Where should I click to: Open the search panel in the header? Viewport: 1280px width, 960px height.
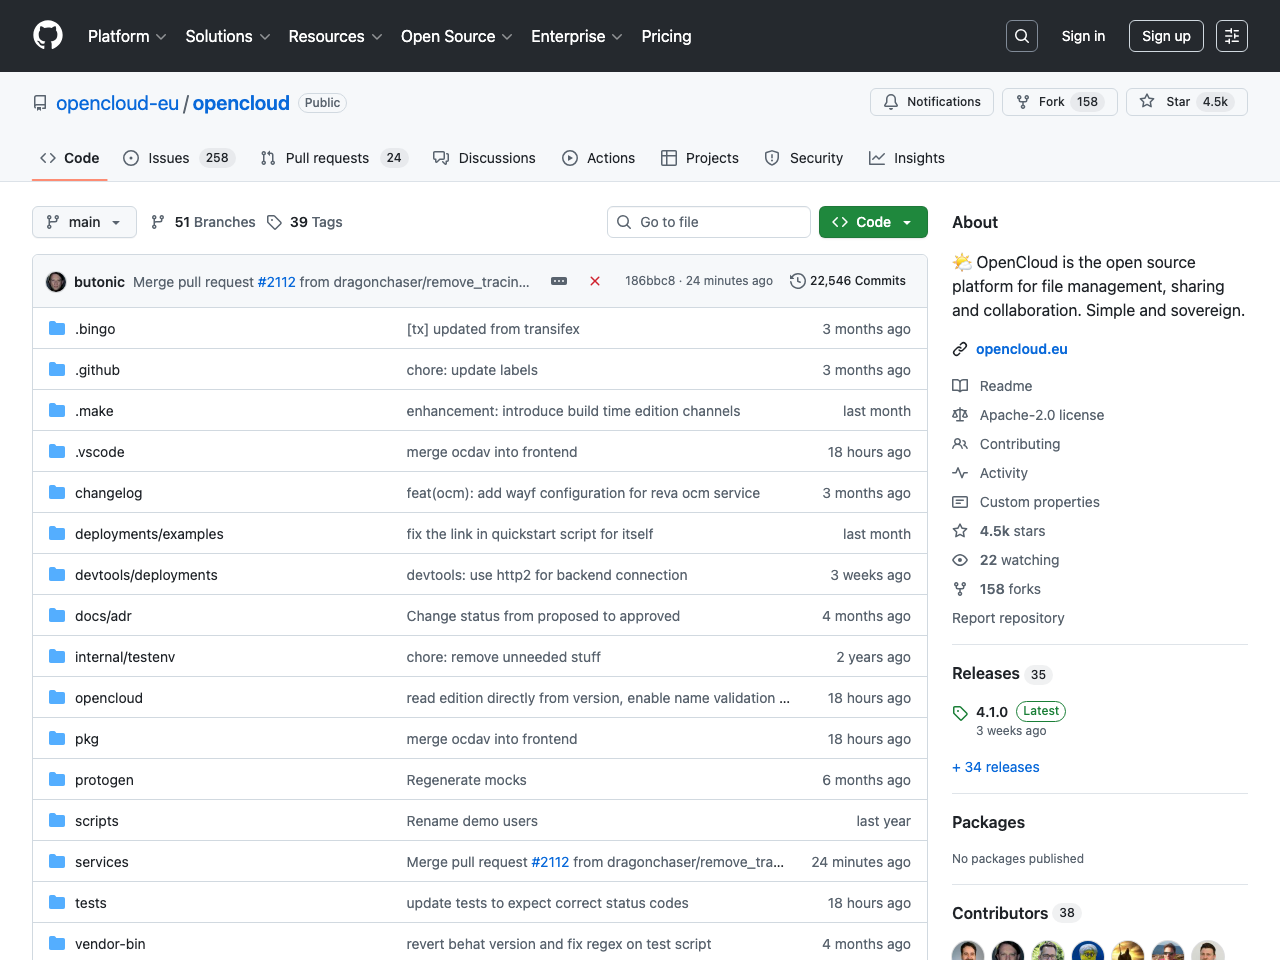coord(1021,35)
